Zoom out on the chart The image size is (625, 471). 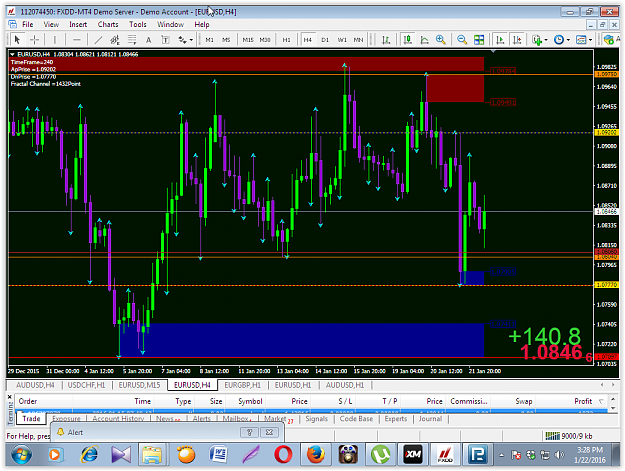(462, 39)
